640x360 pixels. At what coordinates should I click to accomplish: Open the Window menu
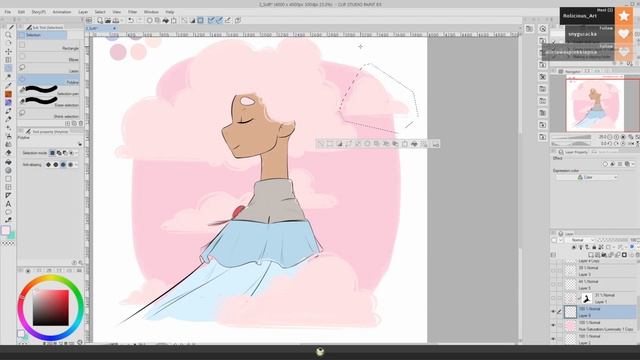tap(151, 12)
